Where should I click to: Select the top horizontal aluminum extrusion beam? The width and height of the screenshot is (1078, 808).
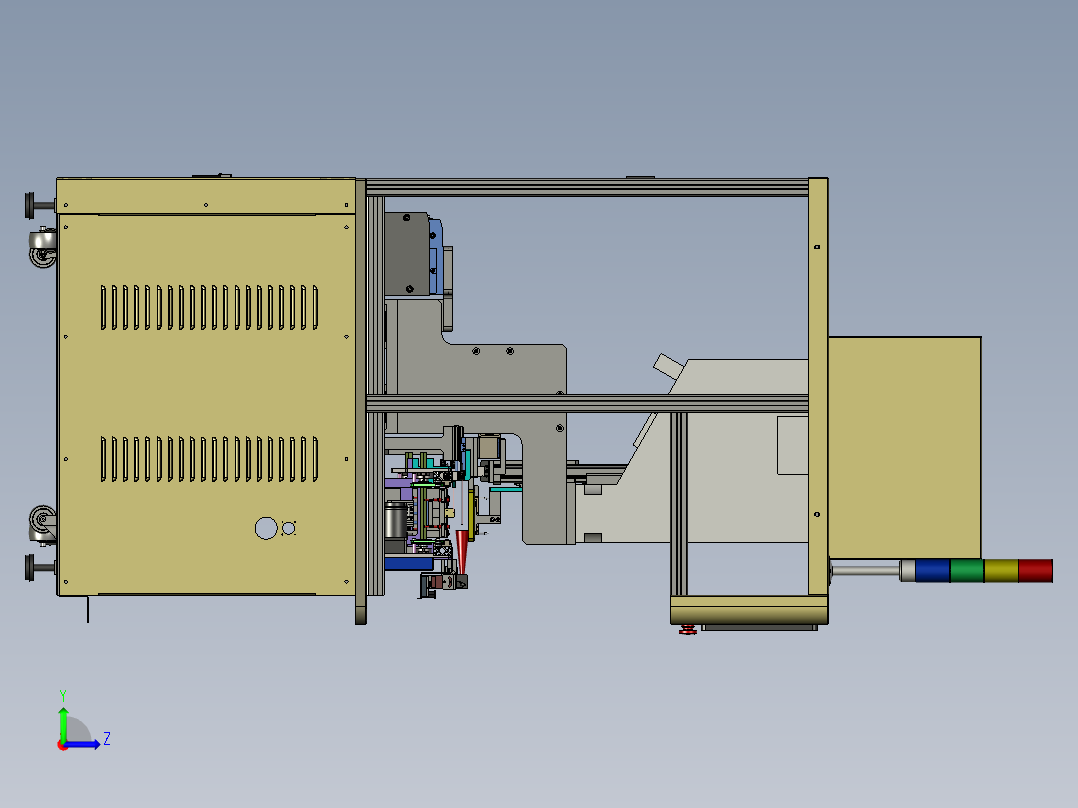point(587,187)
